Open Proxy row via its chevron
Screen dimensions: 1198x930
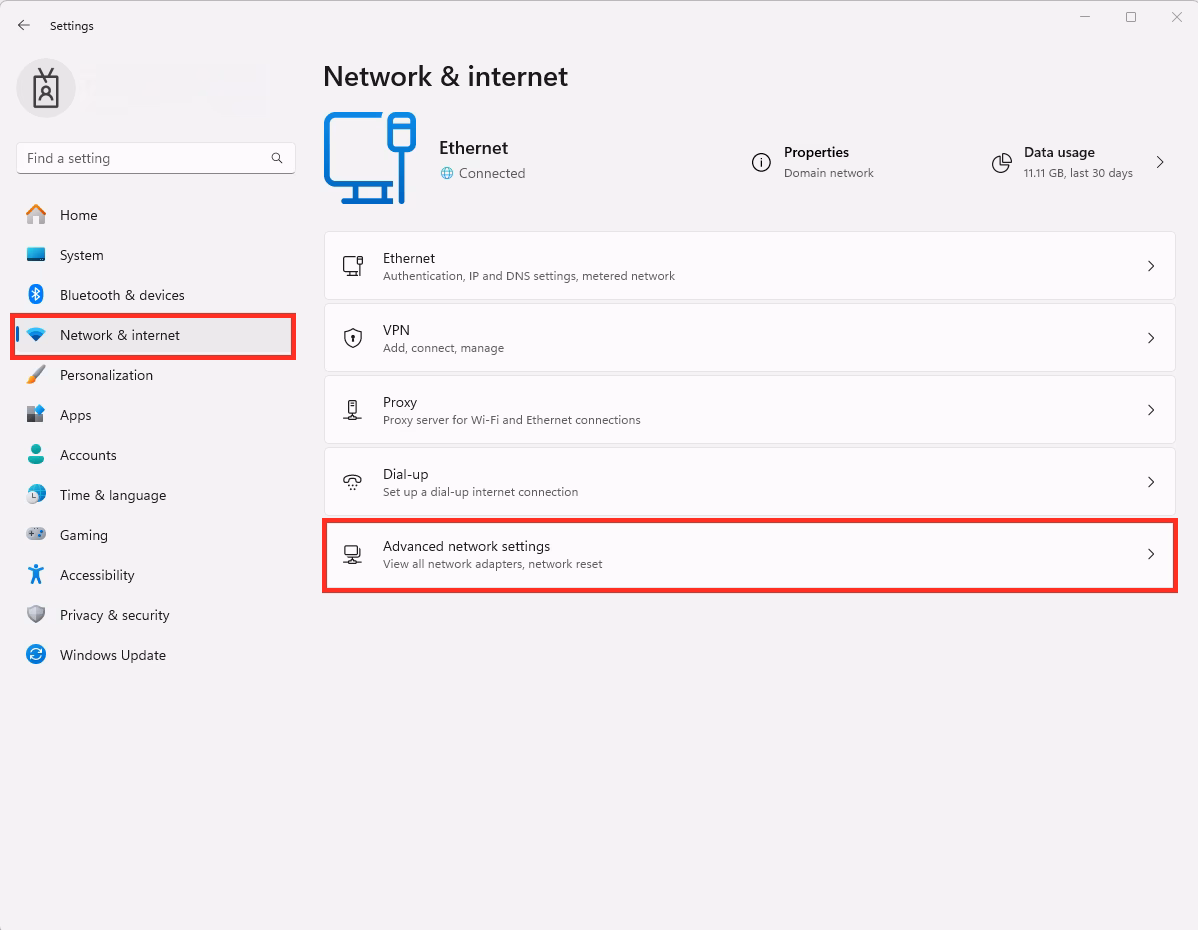tap(1151, 410)
